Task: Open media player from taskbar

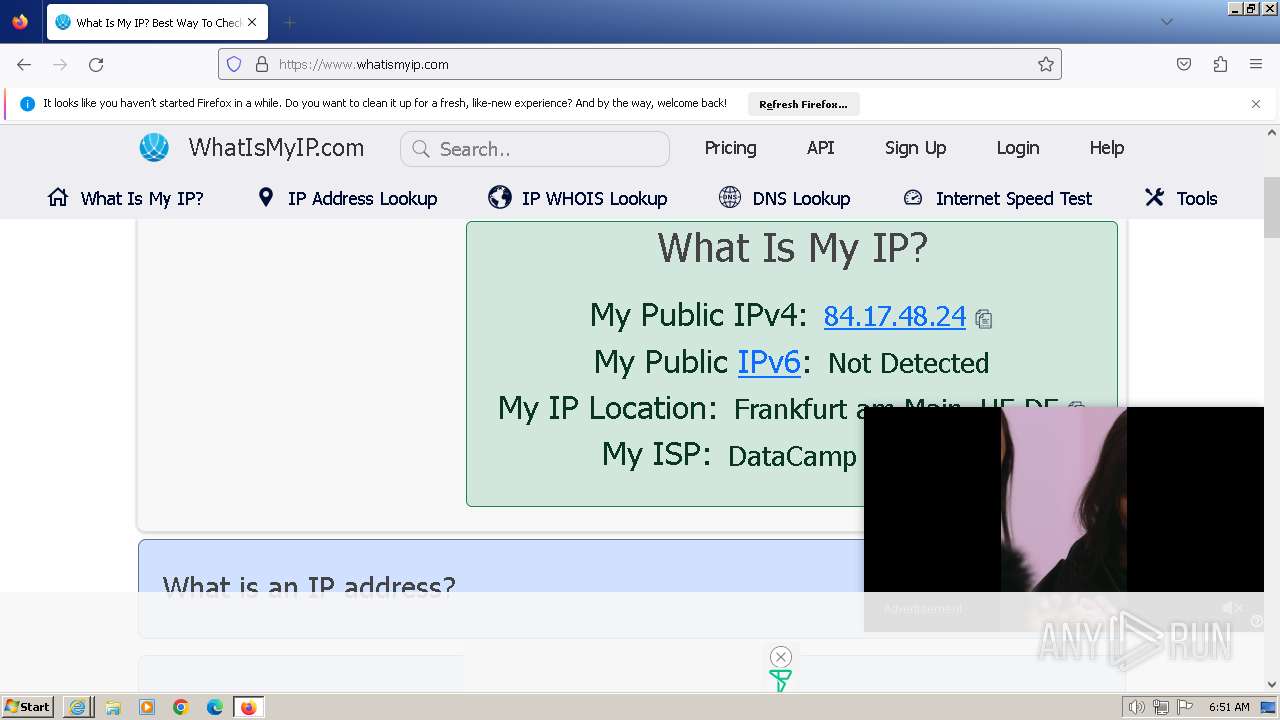Action: tap(147, 707)
